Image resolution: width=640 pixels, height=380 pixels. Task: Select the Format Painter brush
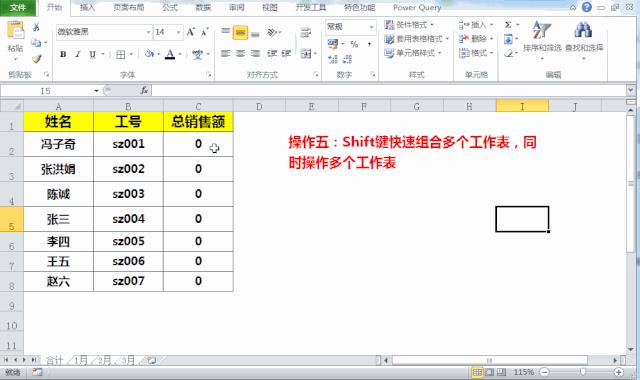click(x=37, y=59)
